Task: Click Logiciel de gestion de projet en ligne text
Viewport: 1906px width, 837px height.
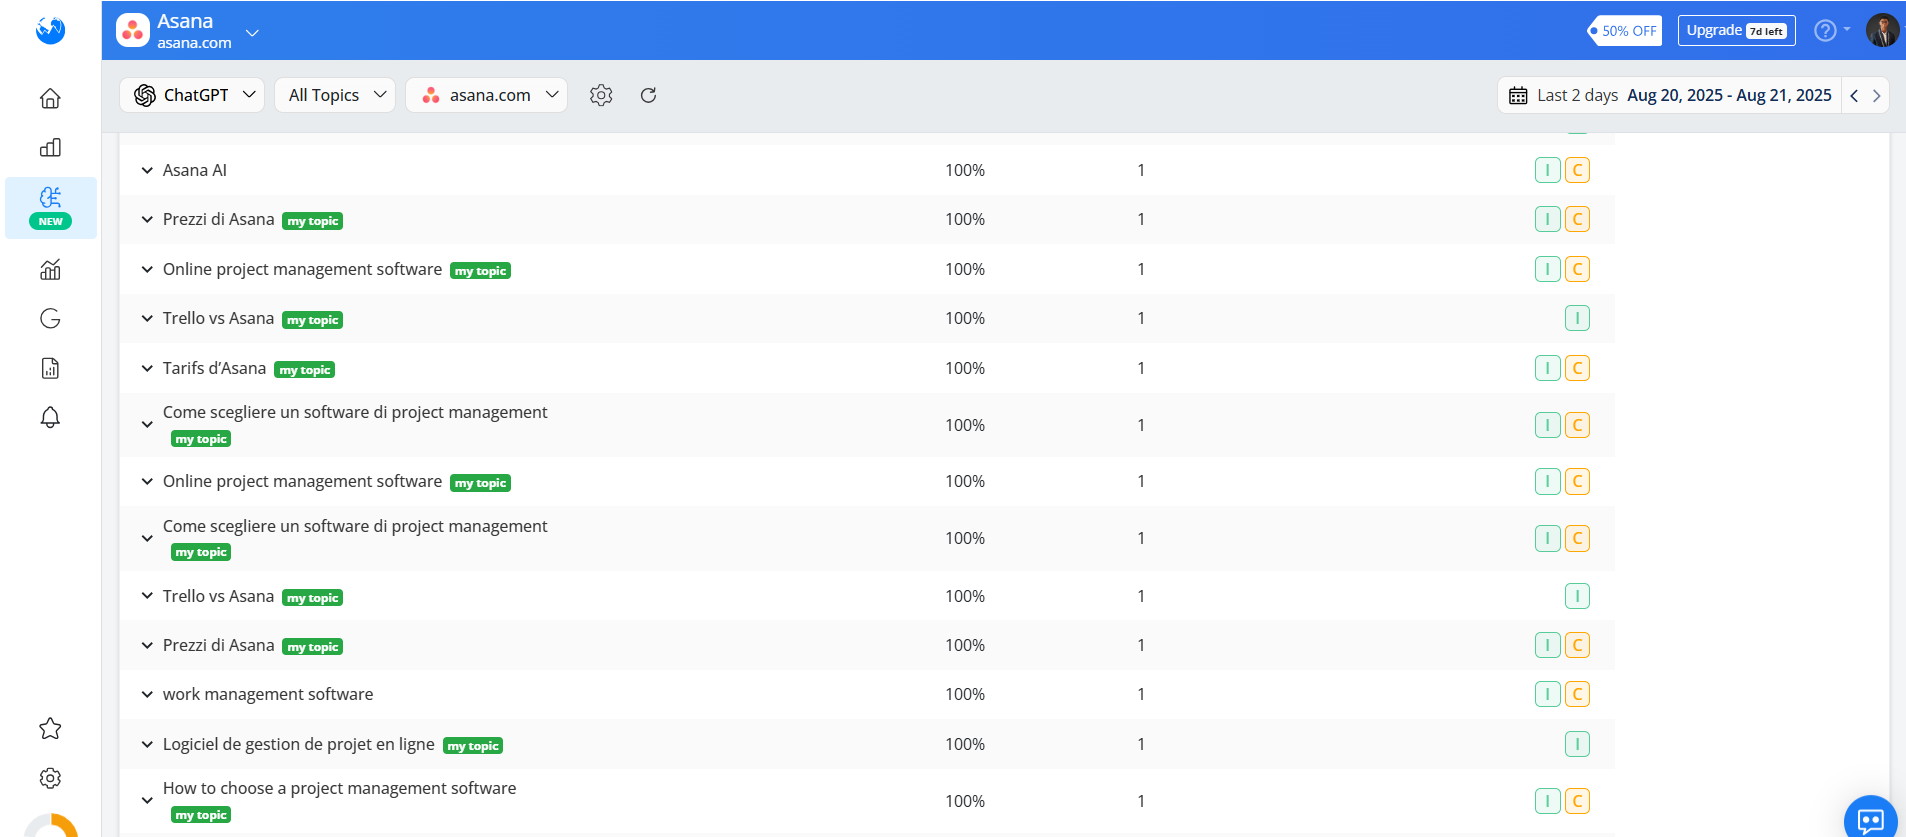Action: pos(299,744)
